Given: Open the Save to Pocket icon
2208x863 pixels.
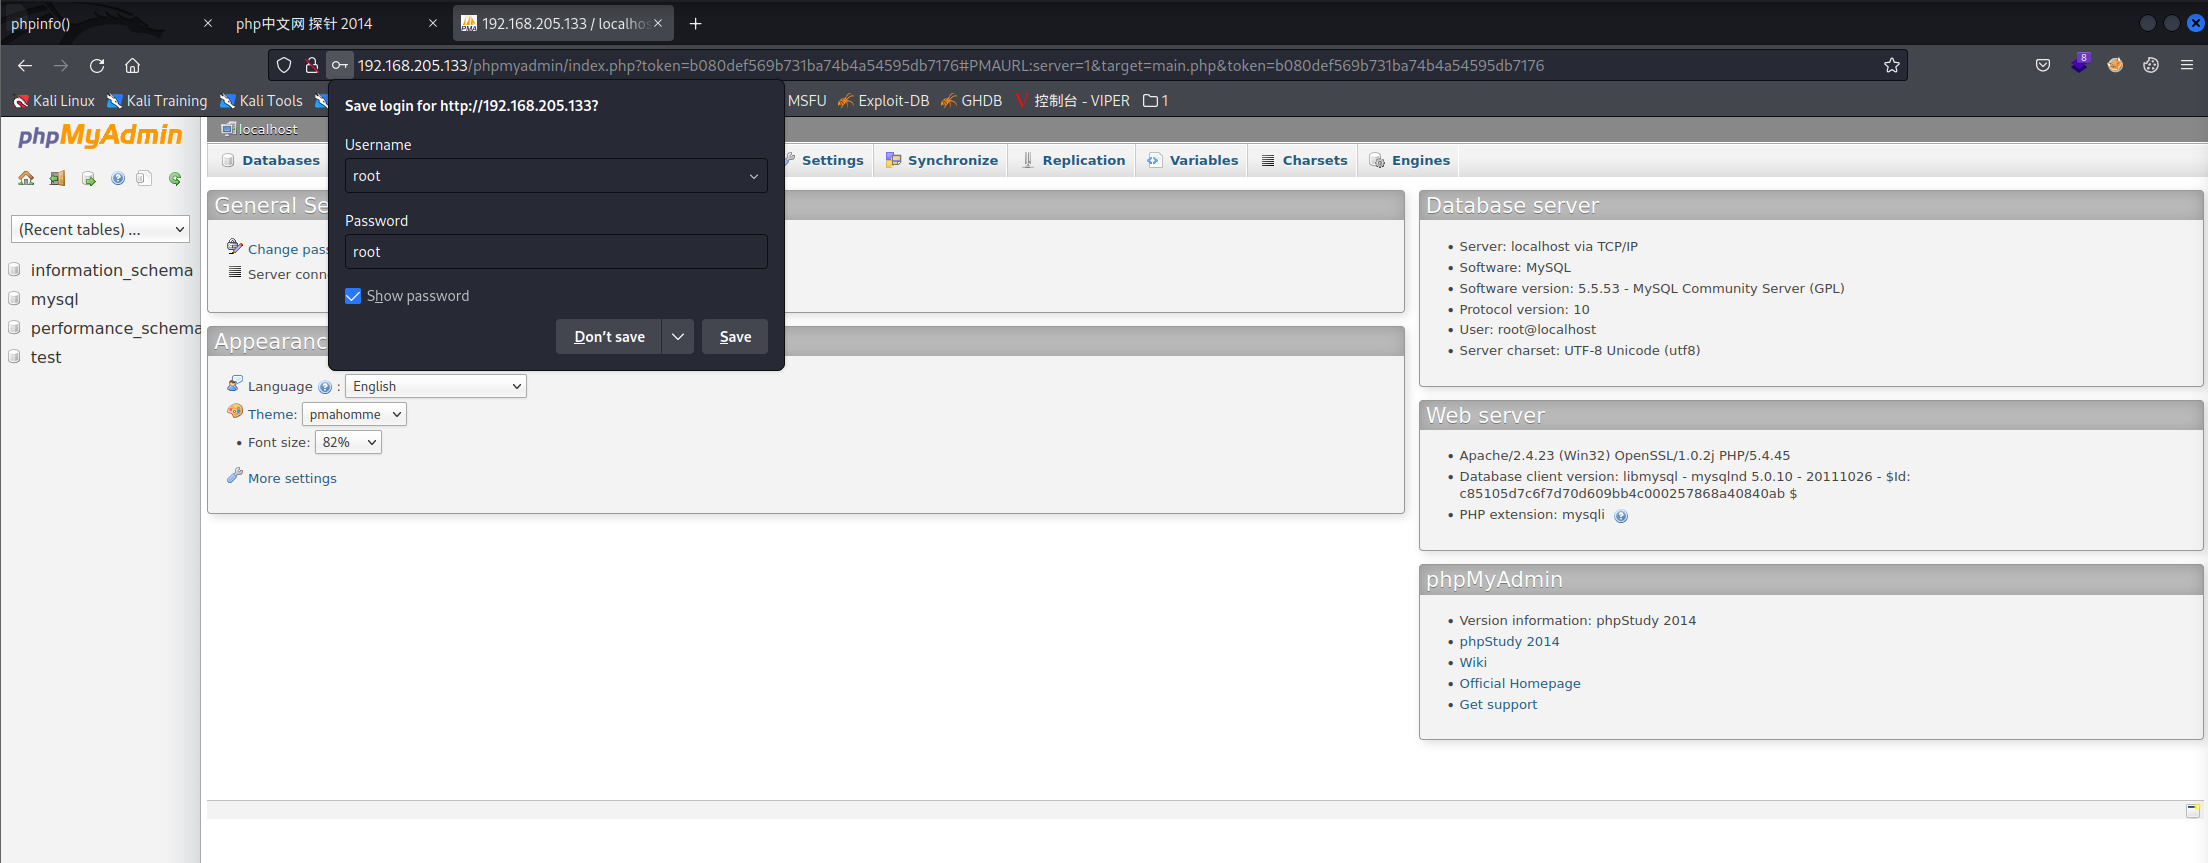Looking at the screenshot, I should pos(2043,65).
